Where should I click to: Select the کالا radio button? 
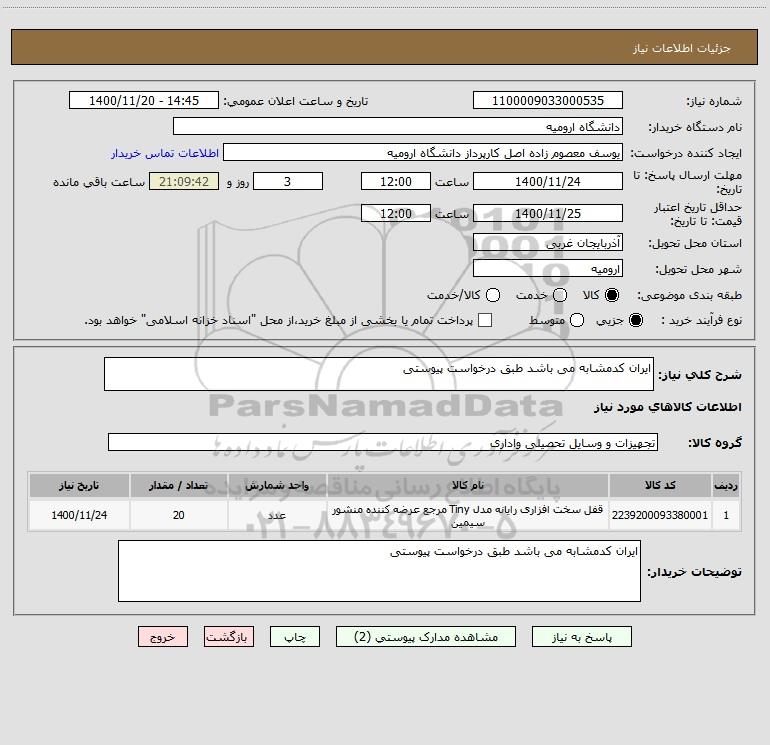click(x=612, y=295)
